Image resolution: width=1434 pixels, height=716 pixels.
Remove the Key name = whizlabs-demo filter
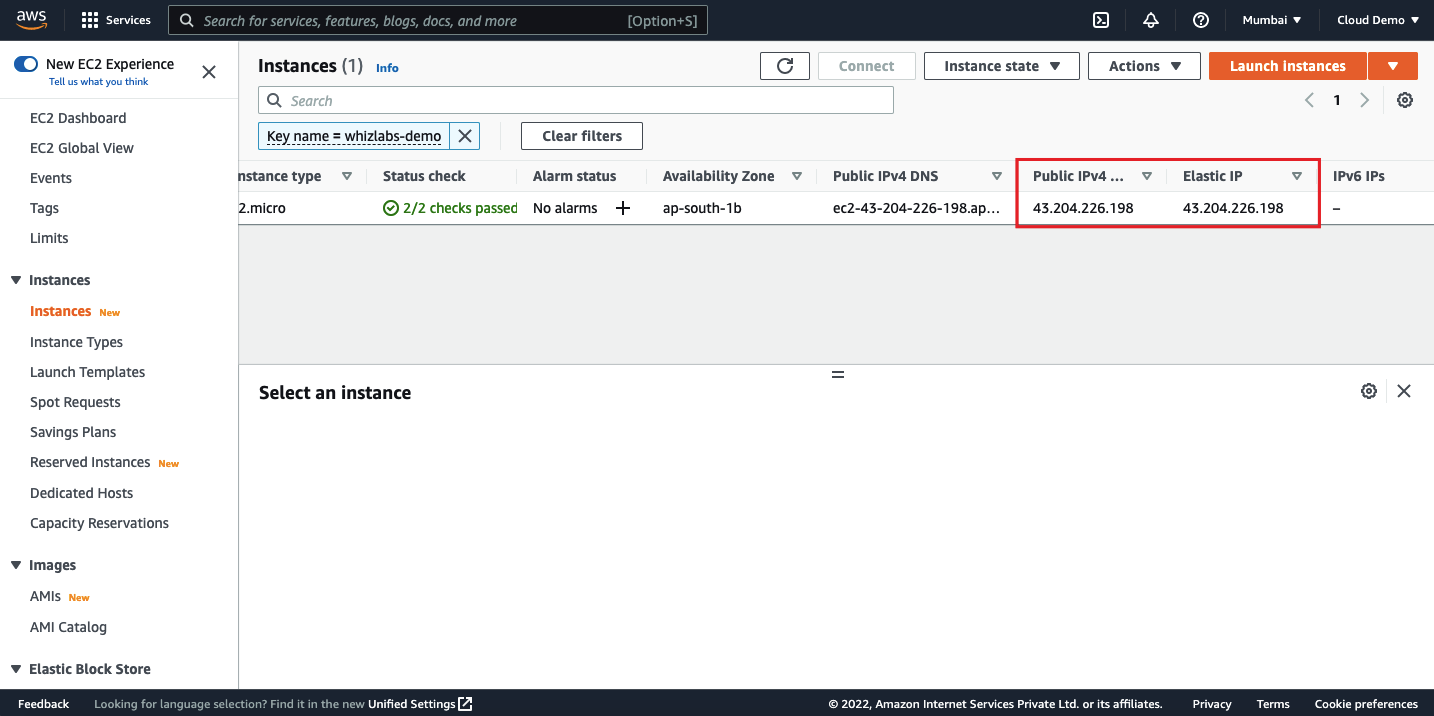click(x=465, y=136)
